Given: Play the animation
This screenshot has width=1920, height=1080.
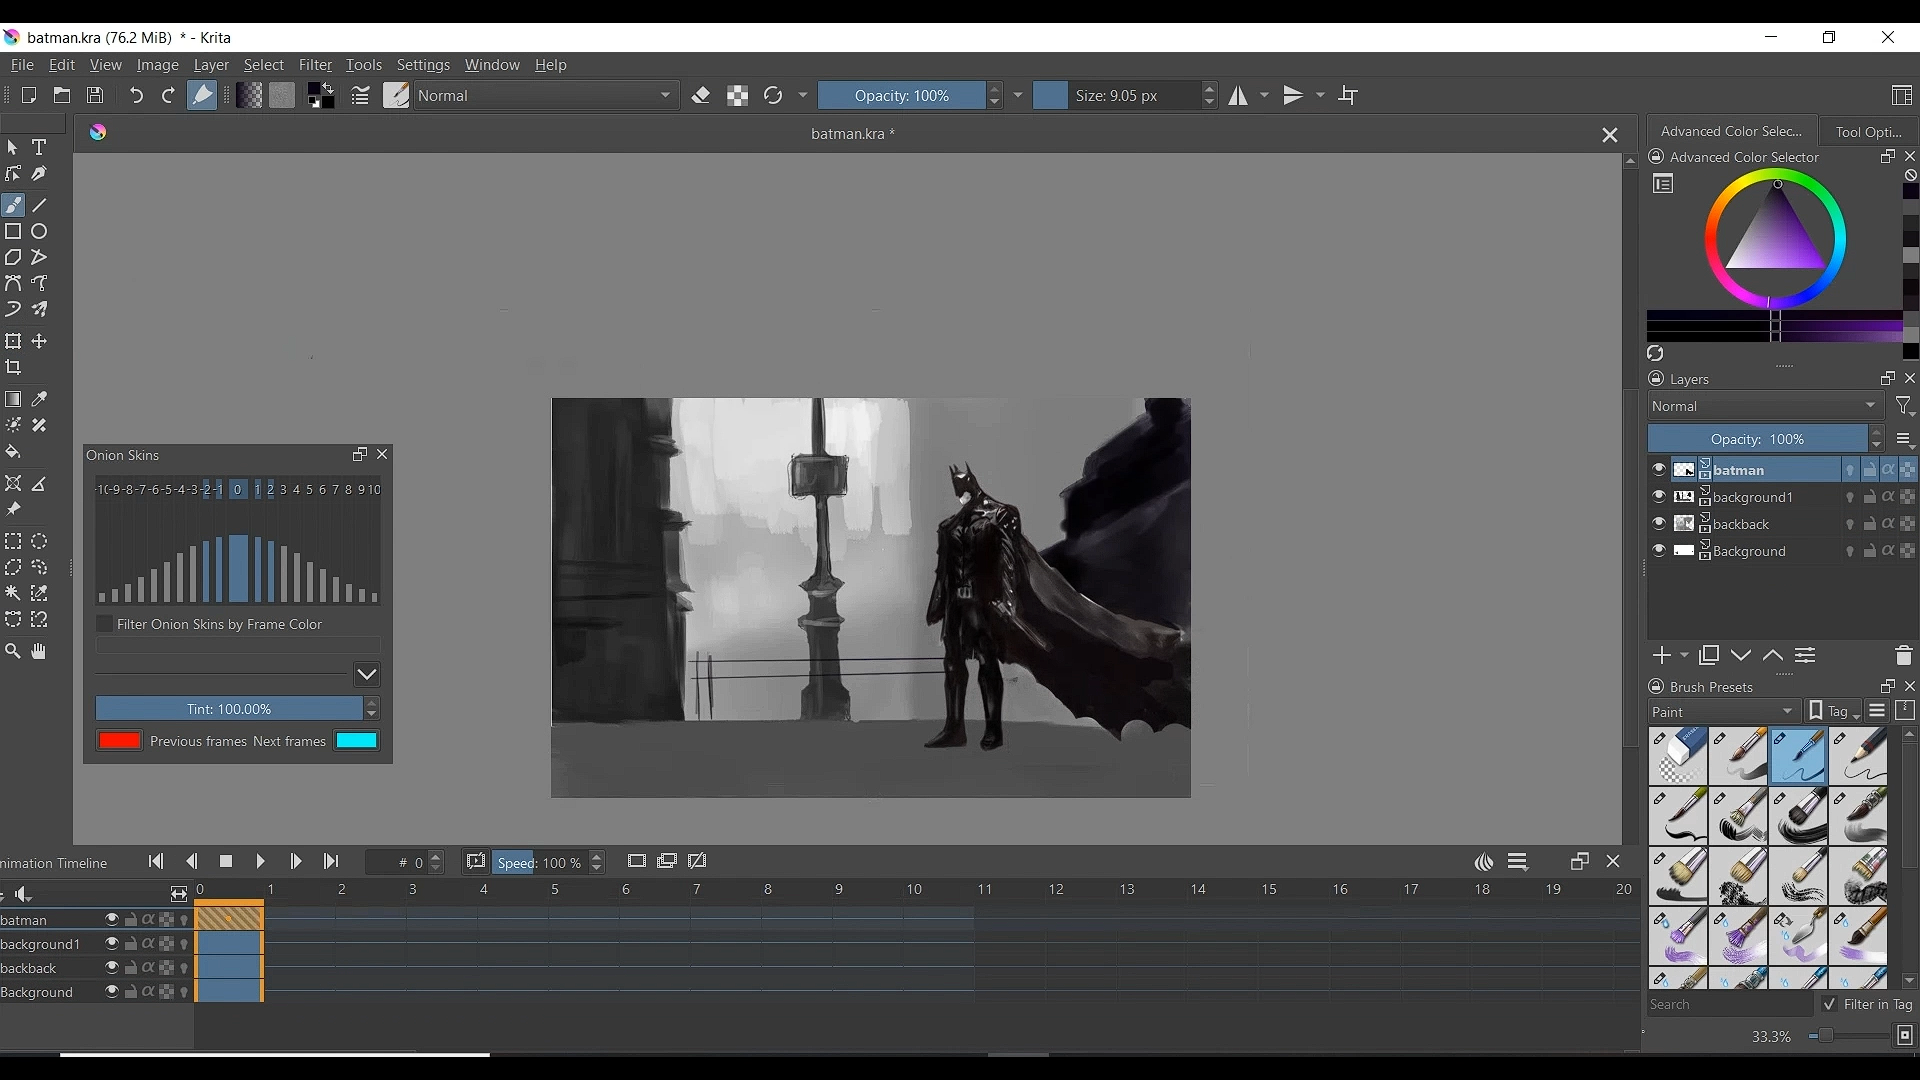Looking at the screenshot, I should click(x=260, y=862).
